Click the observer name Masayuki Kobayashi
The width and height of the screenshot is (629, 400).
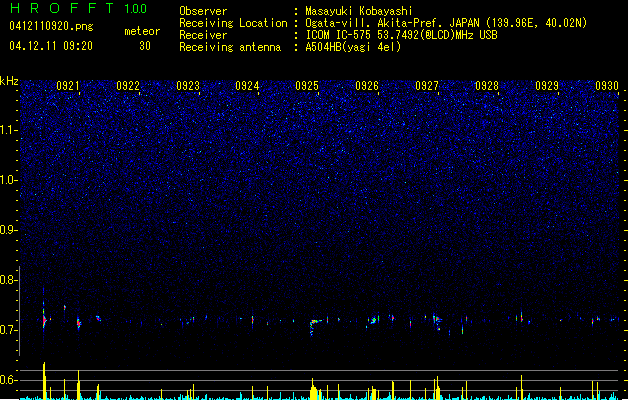pyautogui.click(x=359, y=11)
